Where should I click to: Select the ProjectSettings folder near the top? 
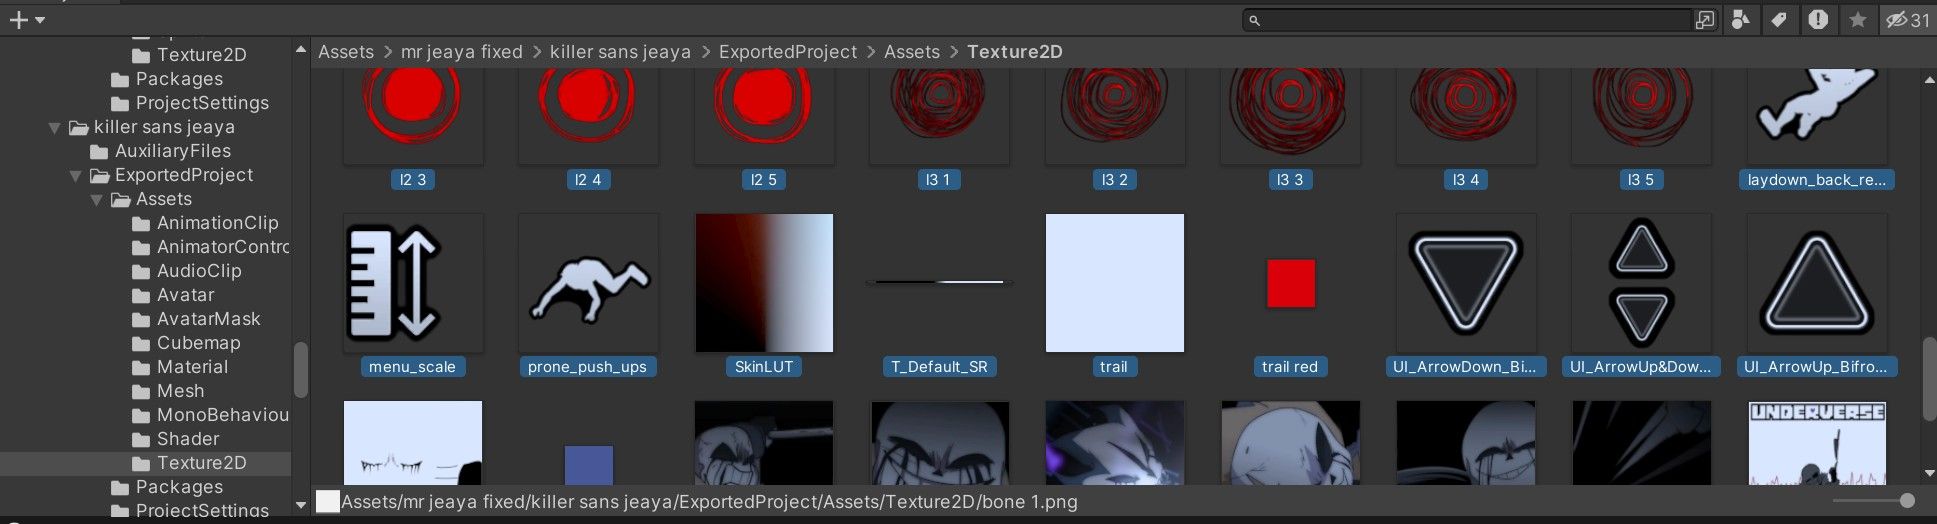189,103
